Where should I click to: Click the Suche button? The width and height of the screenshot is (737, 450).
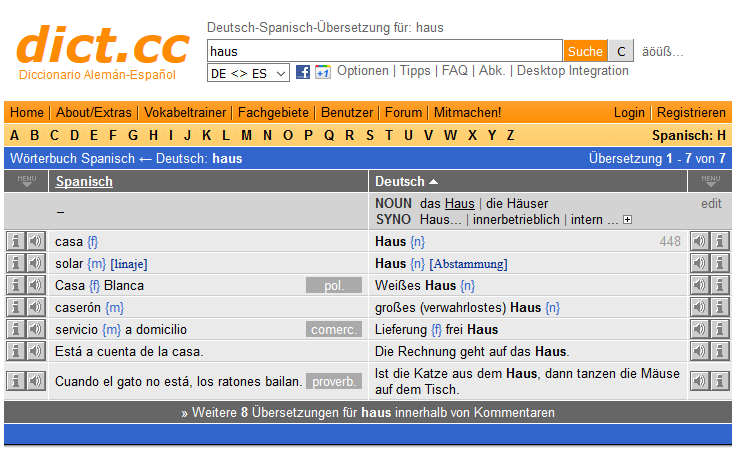click(585, 51)
